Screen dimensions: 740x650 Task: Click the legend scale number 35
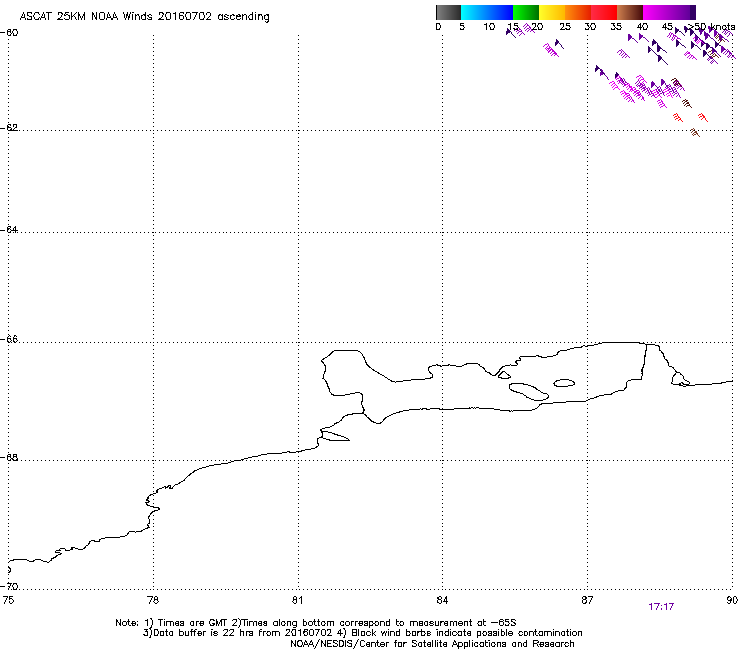pyautogui.click(x=616, y=27)
